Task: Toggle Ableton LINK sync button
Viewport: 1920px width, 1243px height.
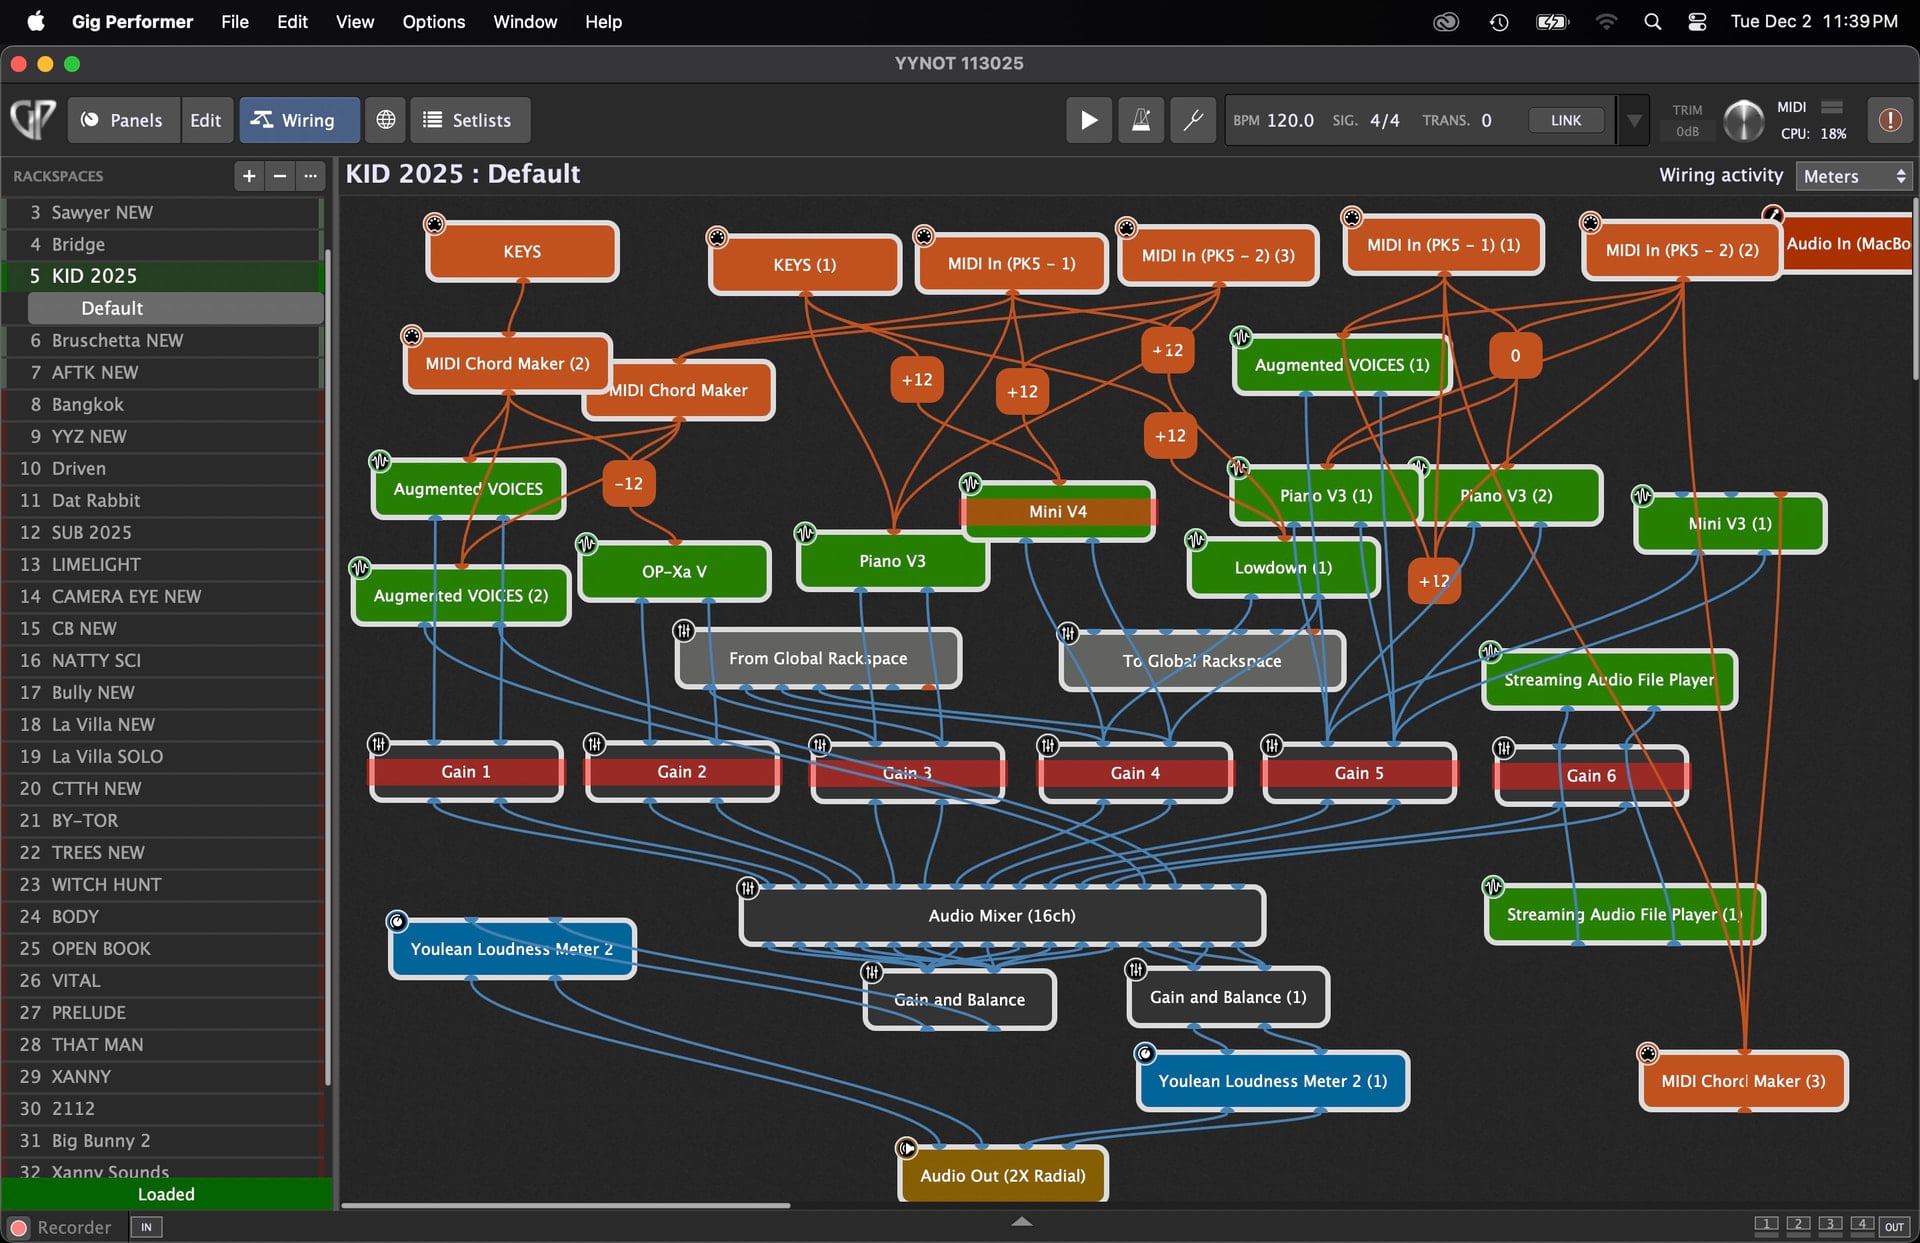Action: pyautogui.click(x=1565, y=120)
